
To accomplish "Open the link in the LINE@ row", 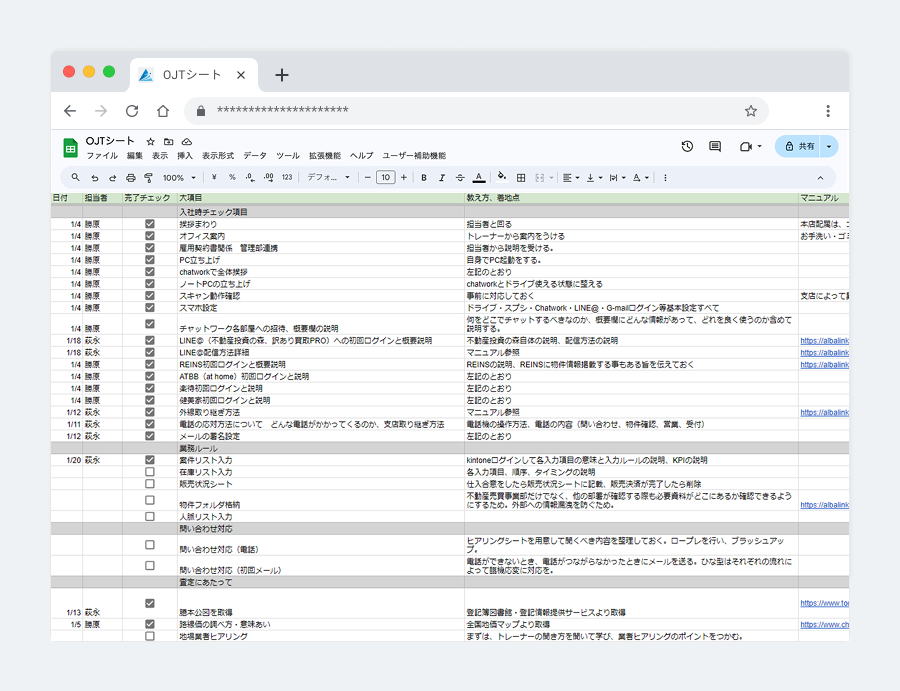I will [x=823, y=341].
